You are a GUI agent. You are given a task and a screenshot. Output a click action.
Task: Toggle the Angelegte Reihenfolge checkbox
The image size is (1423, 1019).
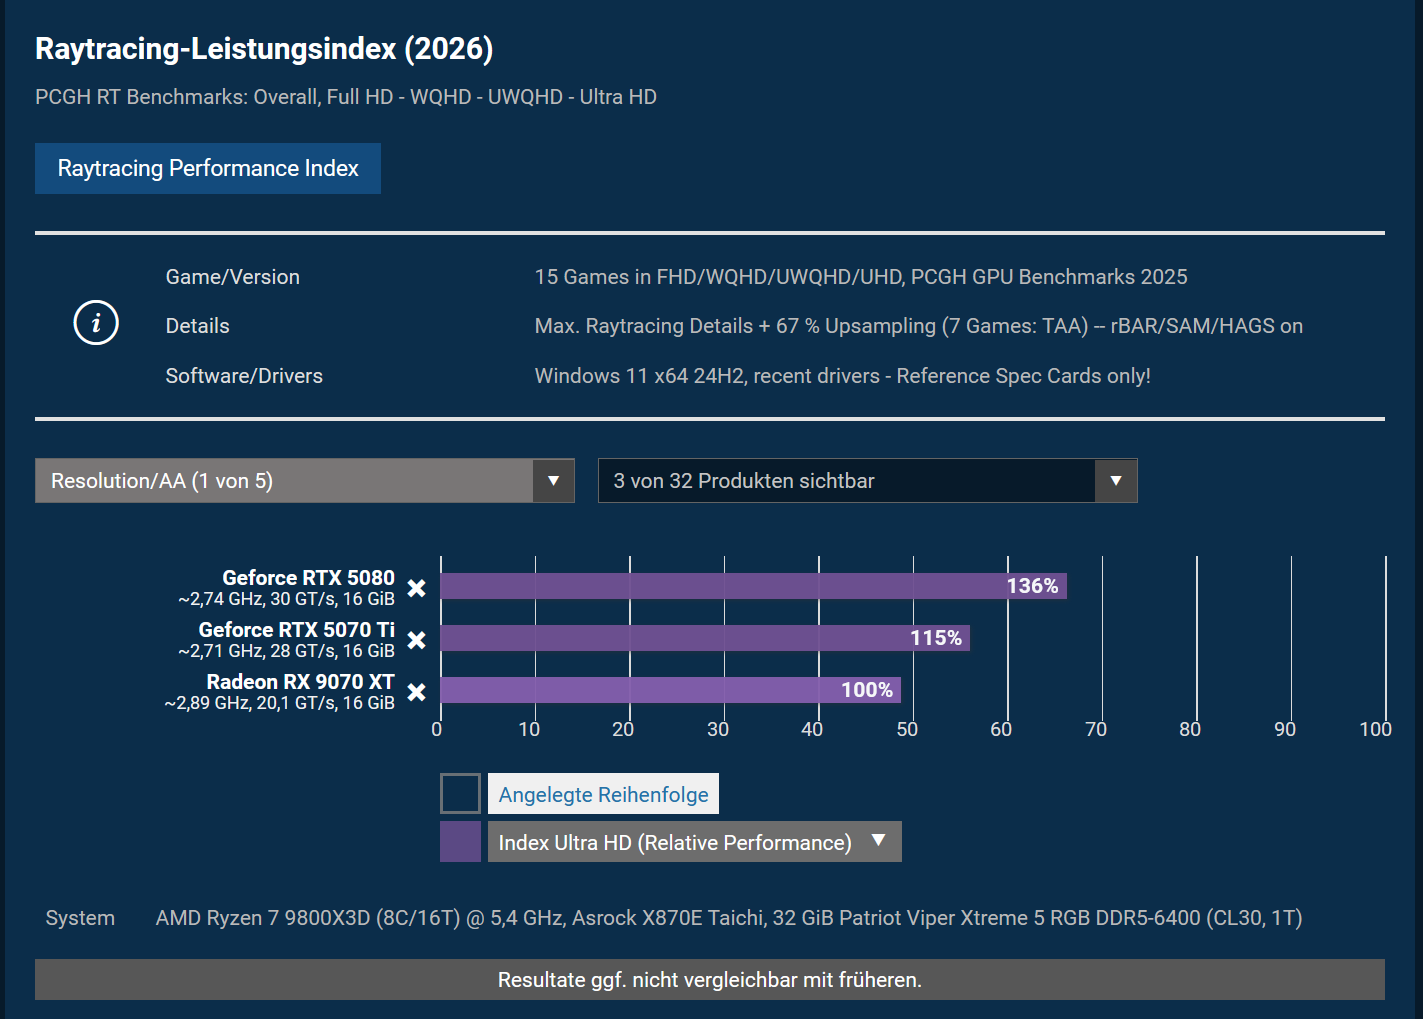(x=460, y=794)
